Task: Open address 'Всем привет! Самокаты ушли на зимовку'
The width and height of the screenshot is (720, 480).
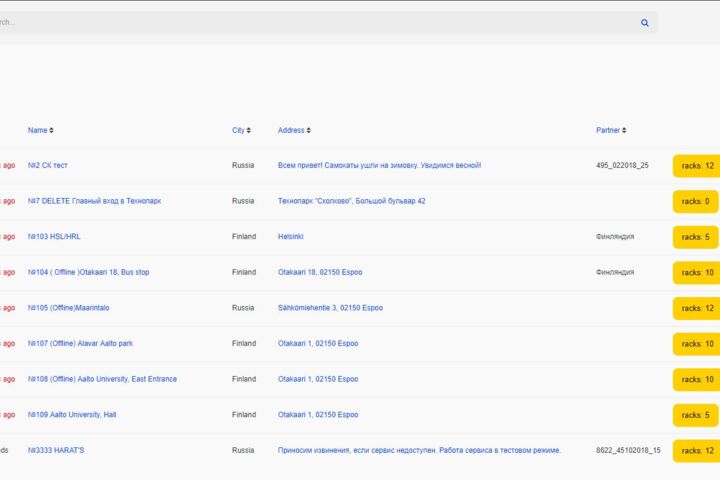Action: coord(379,165)
